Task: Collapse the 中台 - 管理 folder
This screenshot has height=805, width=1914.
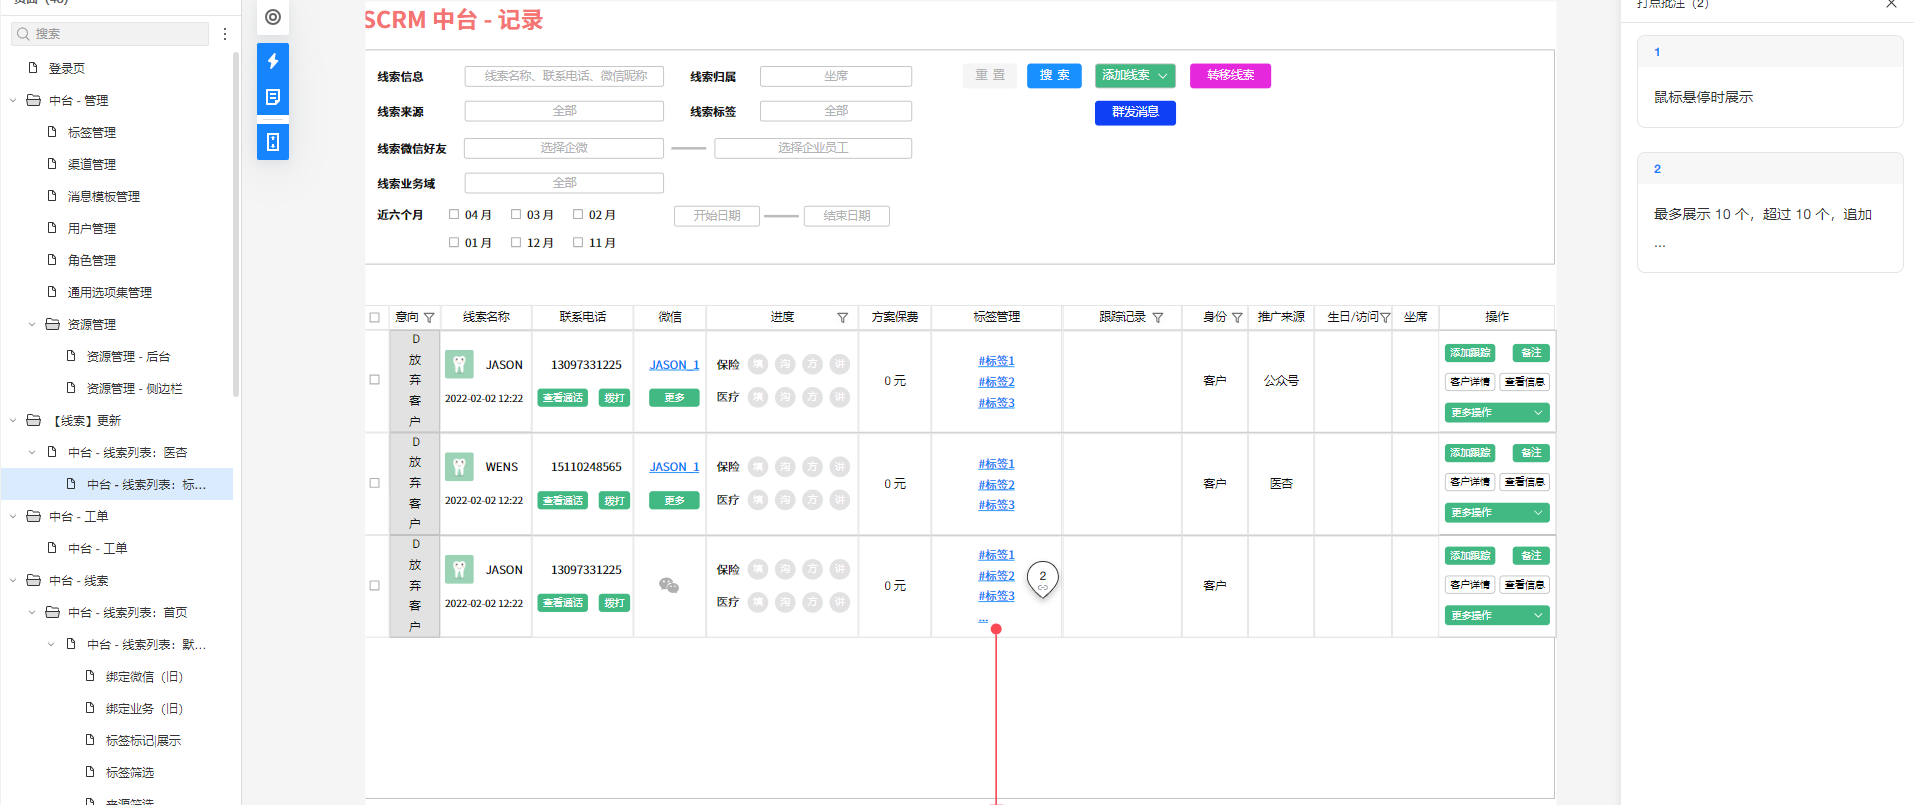Action: point(13,100)
